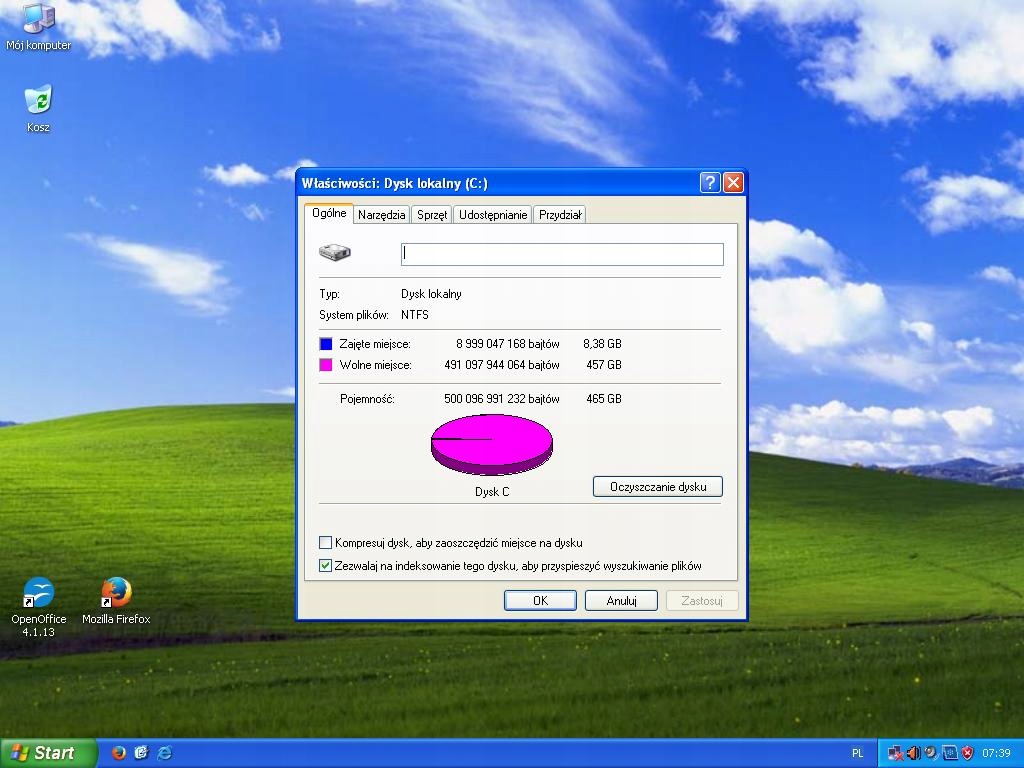Confirm the dialog with the OK button
Screen dimensions: 1024x768
pos(540,601)
